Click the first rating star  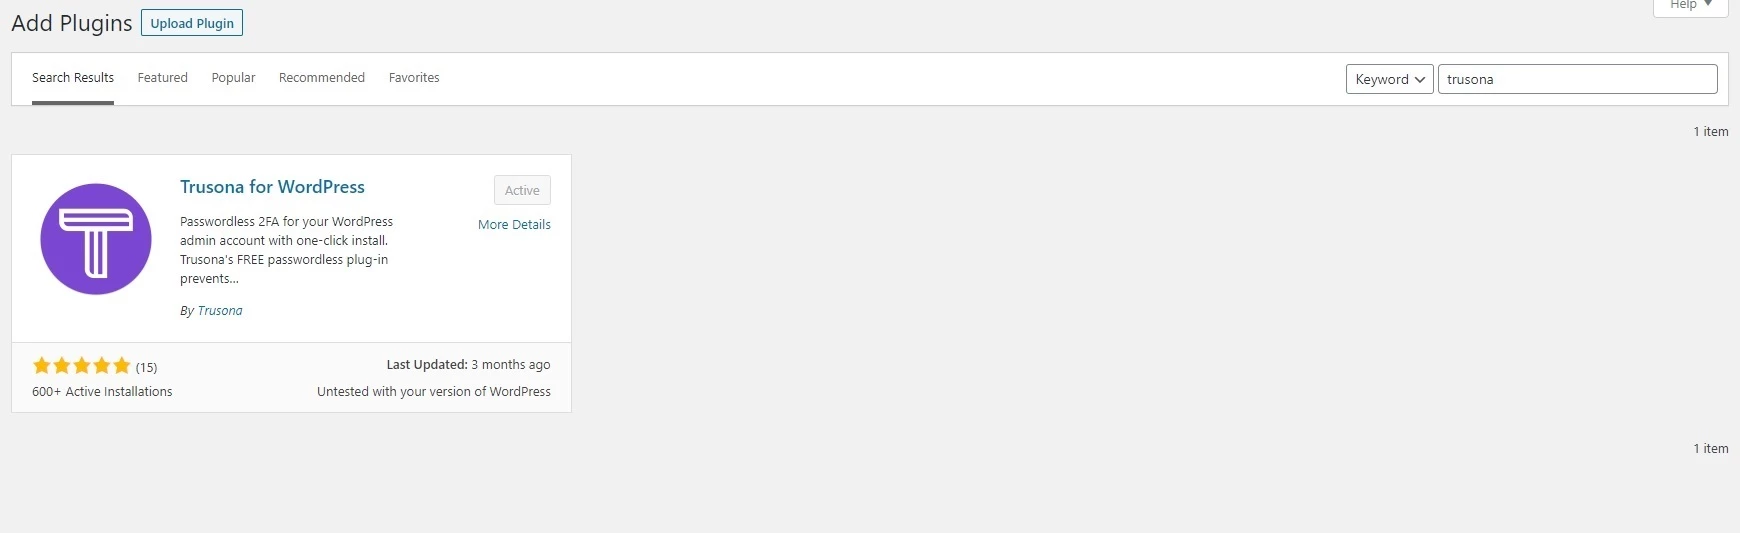pyautogui.click(x=42, y=365)
